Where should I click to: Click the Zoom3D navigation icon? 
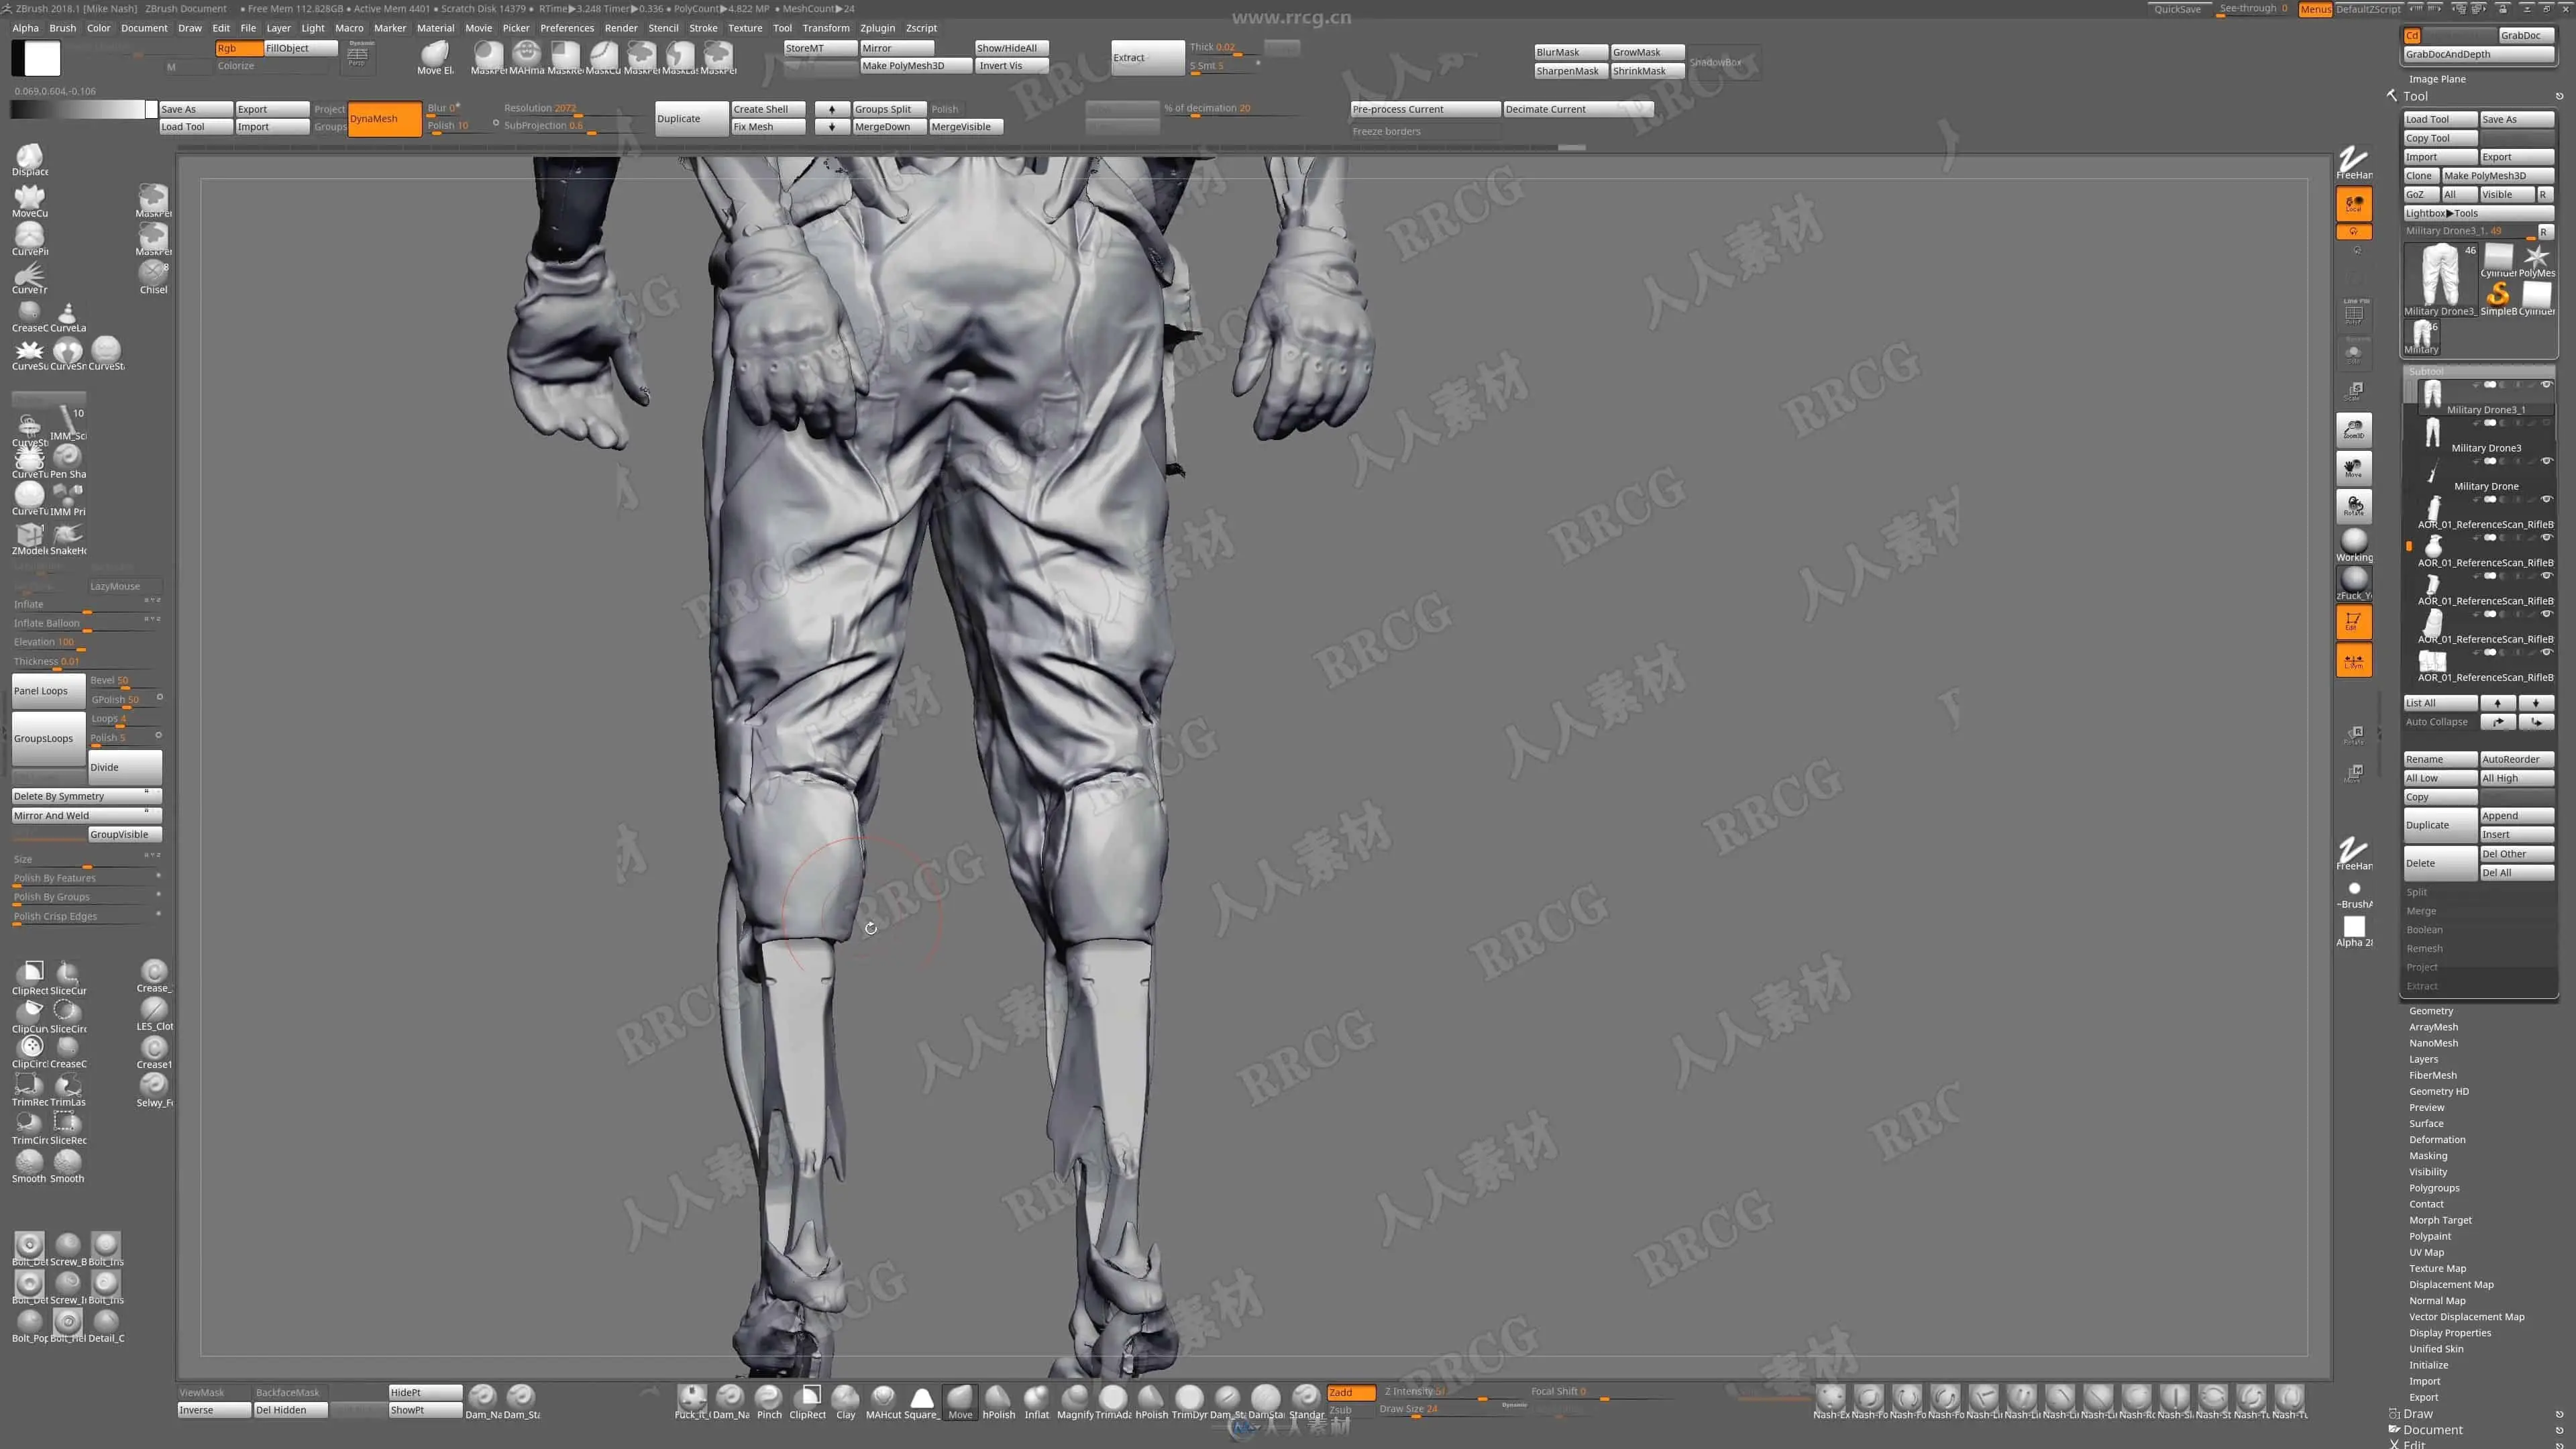(2353, 430)
